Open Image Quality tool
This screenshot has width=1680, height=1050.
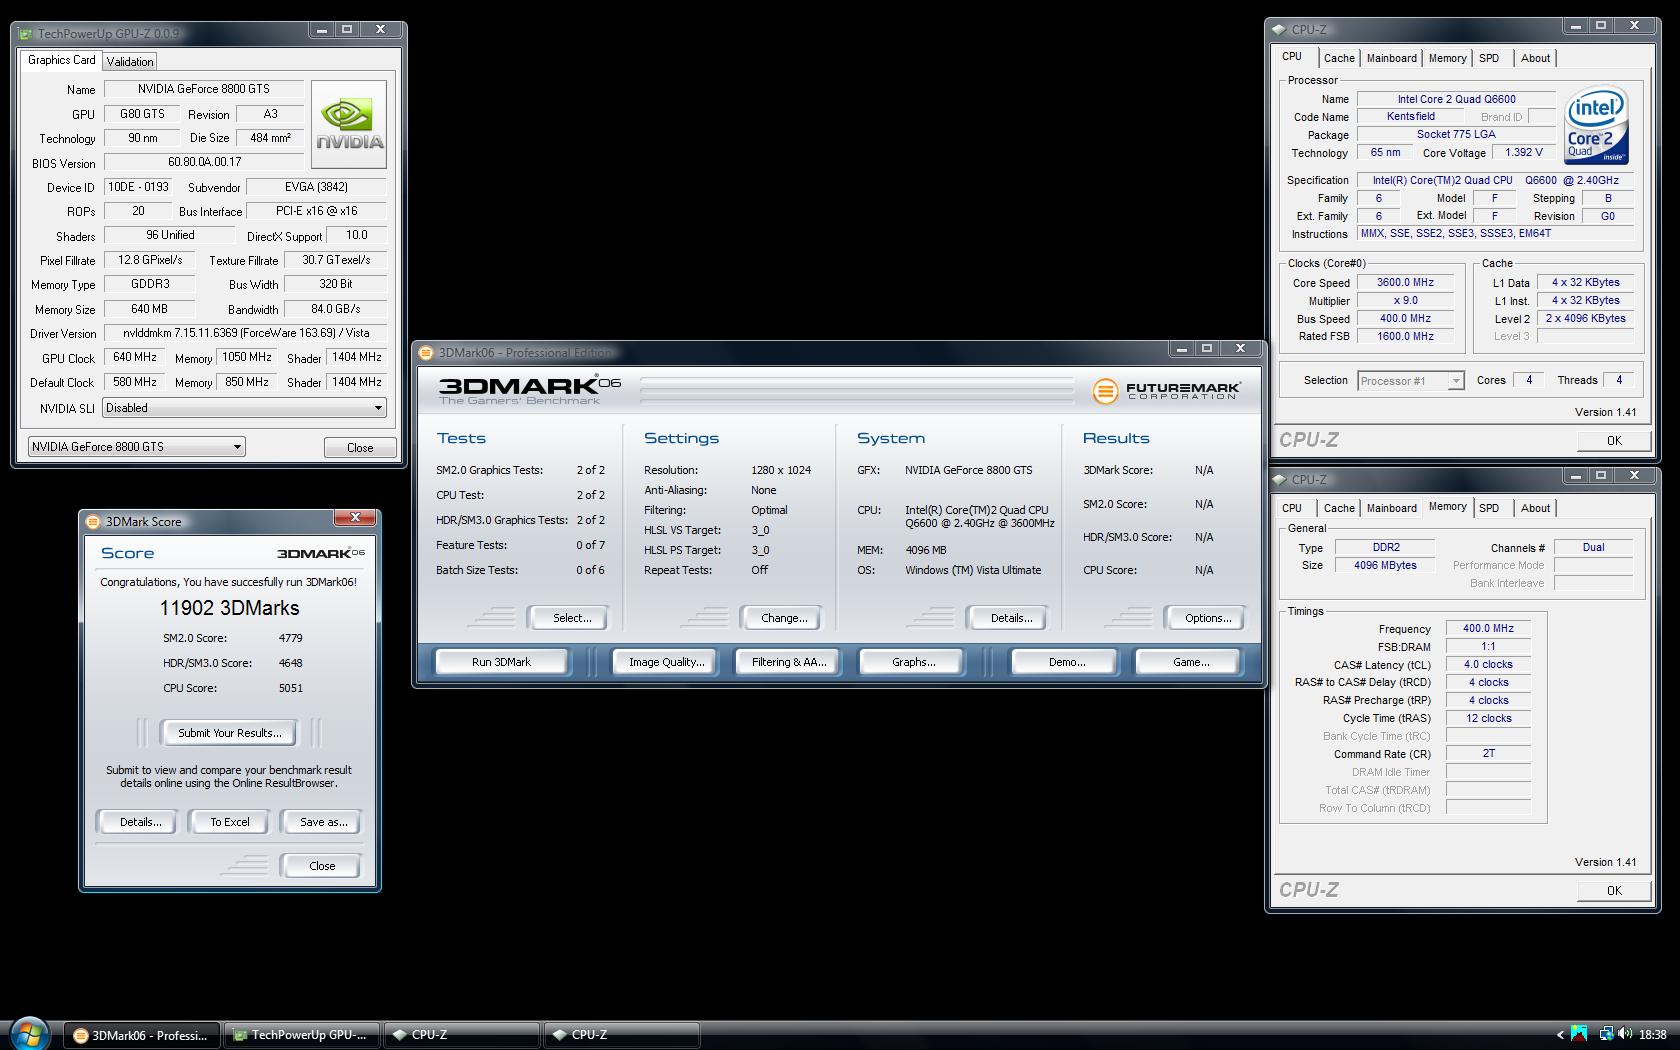[666, 662]
